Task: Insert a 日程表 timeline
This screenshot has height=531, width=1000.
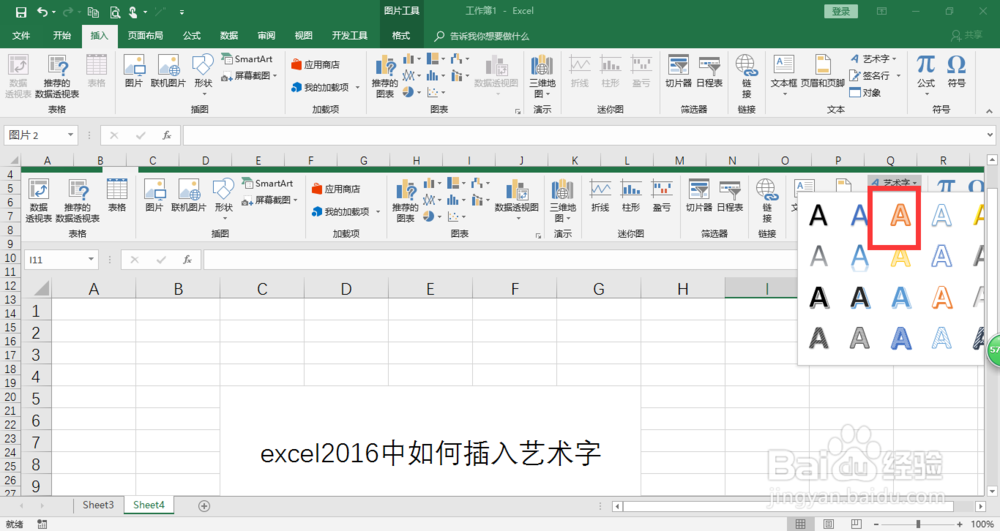Action: point(709,71)
